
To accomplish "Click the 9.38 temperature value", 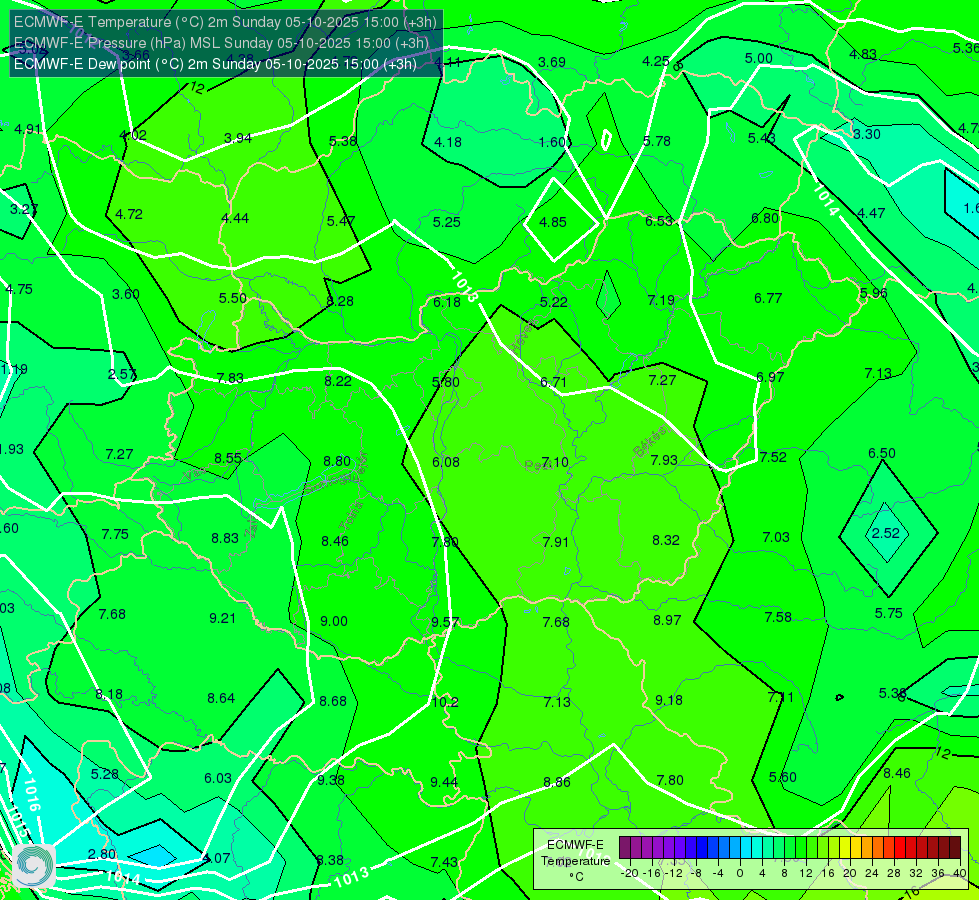I will 330,779.
